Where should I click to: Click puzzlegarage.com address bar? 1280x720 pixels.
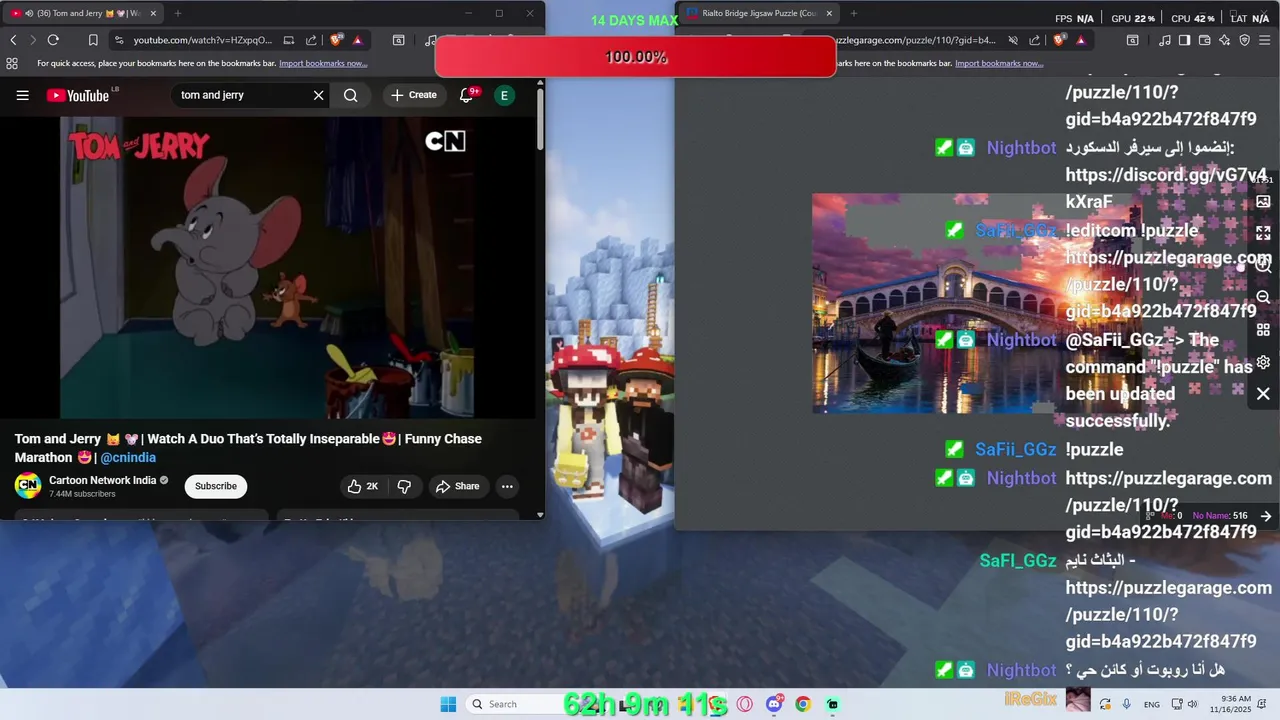(915, 40)
